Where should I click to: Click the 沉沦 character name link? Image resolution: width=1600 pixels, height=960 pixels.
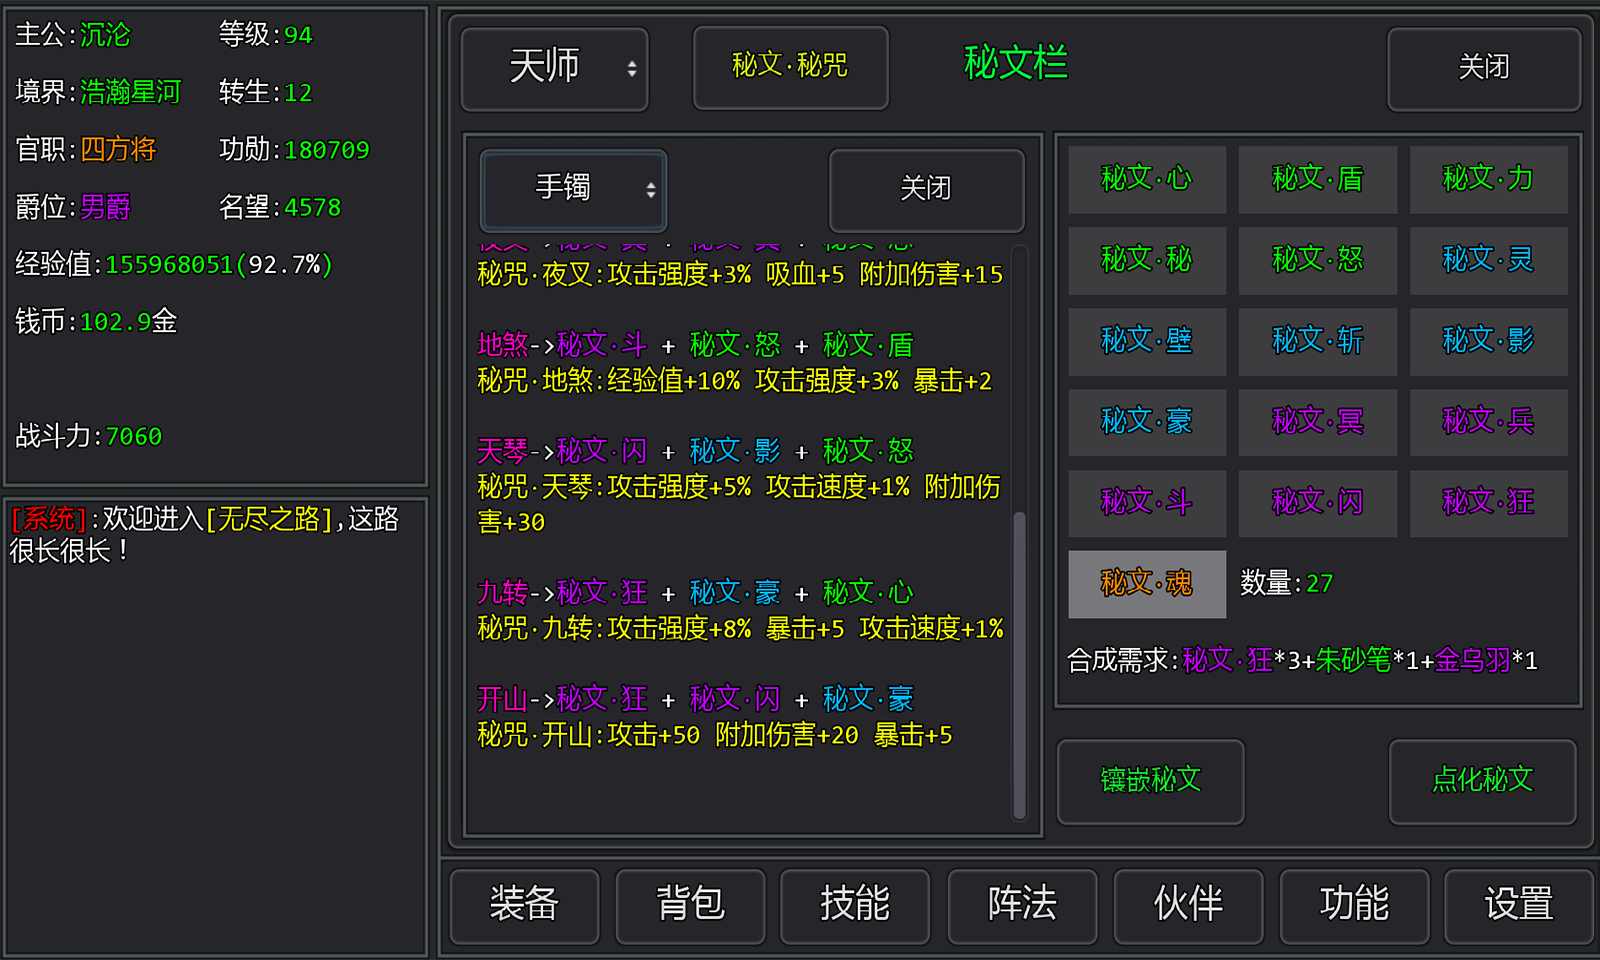[107, 35]
